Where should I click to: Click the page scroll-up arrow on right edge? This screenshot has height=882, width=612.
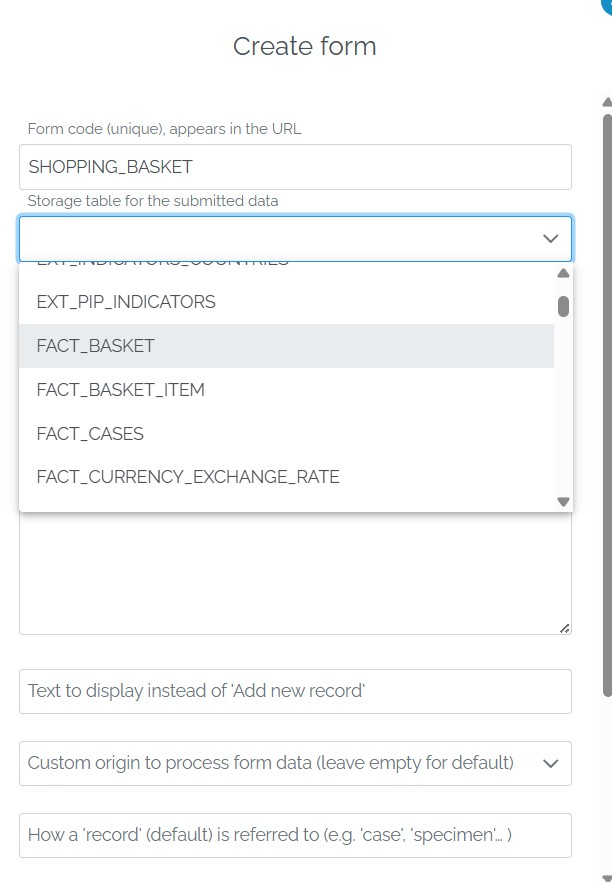coord(604,101)
